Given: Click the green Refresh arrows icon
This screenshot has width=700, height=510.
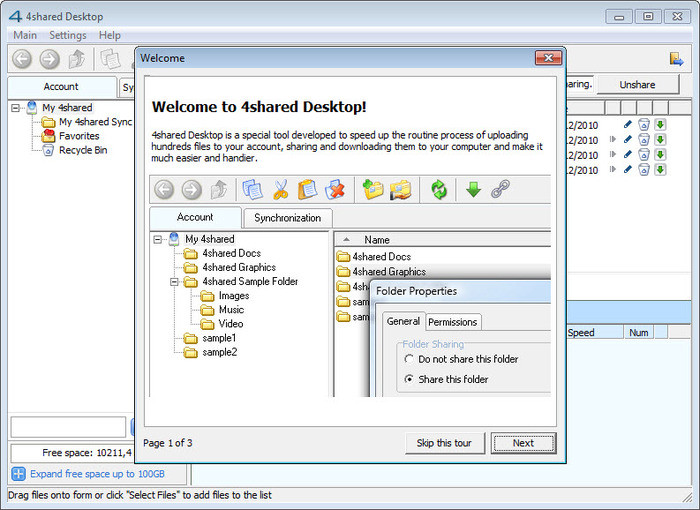Looking at the screenshot, I should tap(439, 189).
